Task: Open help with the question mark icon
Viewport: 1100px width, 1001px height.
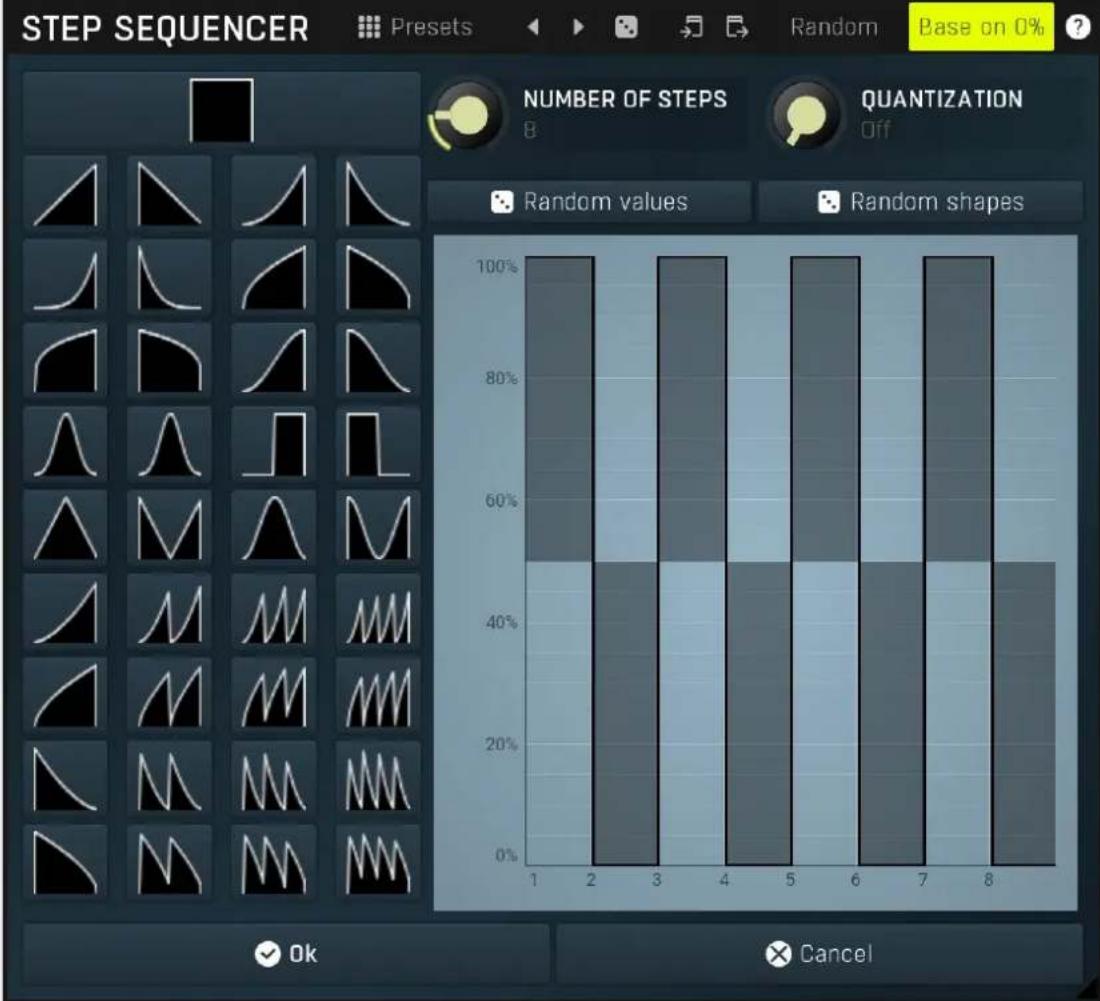Action: 1078,27
